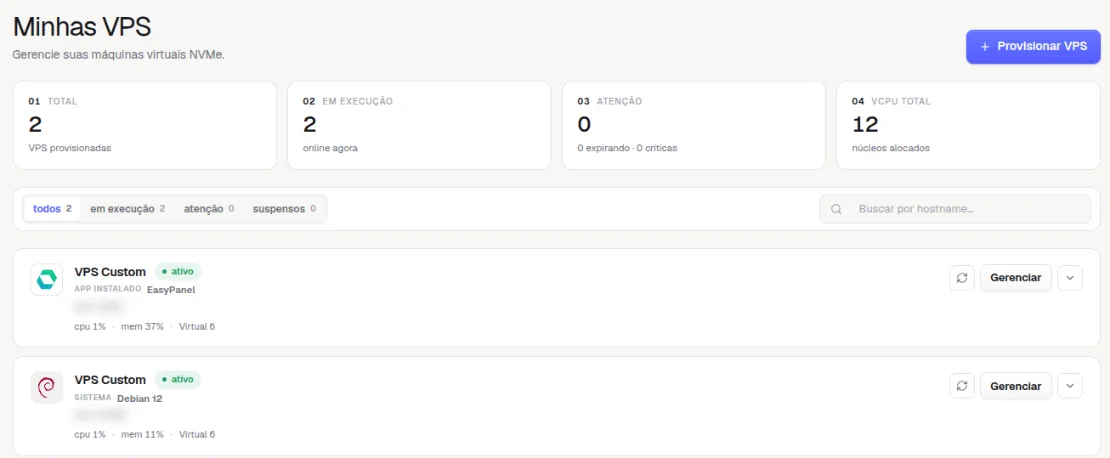Click the EM EXECUÇÃO stats card
This screenshot has width=1110, height=458.
click(x=419, y=125)
